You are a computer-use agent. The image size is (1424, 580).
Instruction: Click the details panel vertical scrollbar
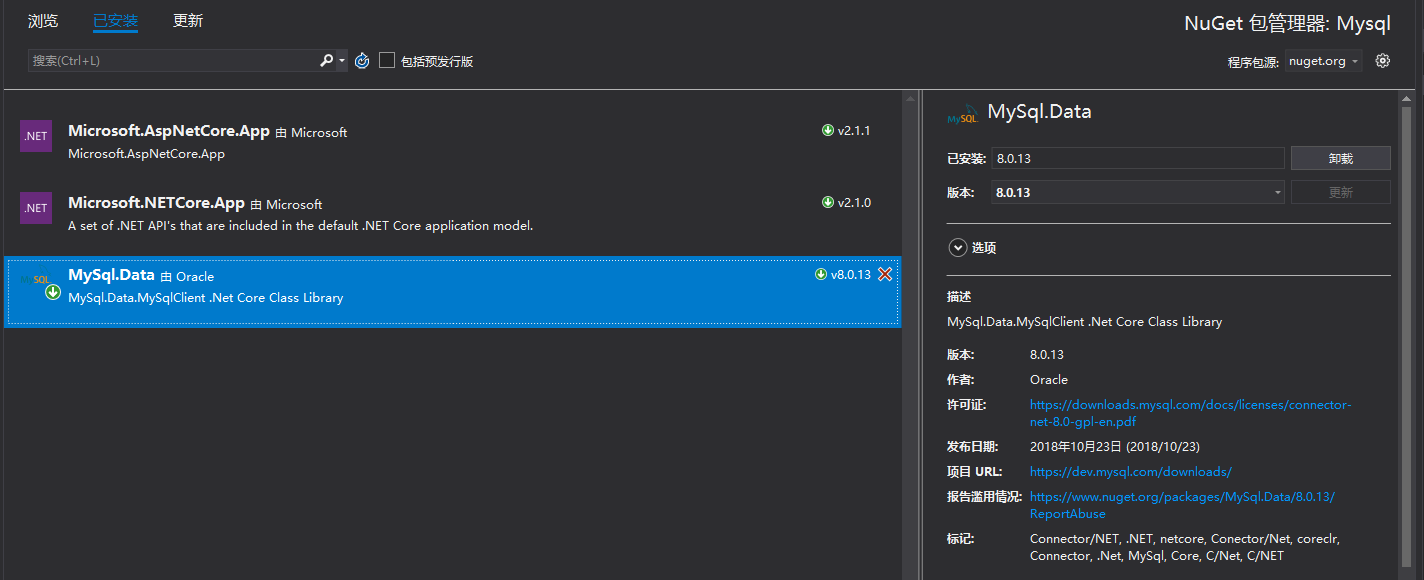(x=1406, y=335)
